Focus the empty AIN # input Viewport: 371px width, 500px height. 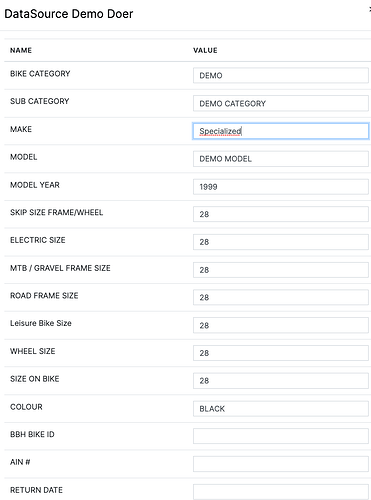281,464
